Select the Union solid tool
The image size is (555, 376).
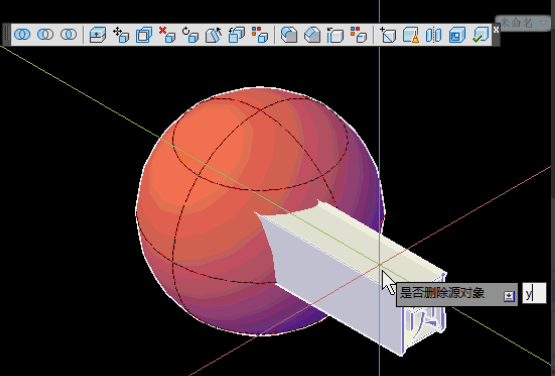coord(22,34)
